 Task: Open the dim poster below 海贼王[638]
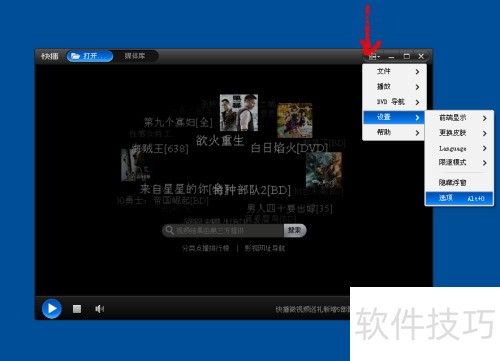click(136, 165)
